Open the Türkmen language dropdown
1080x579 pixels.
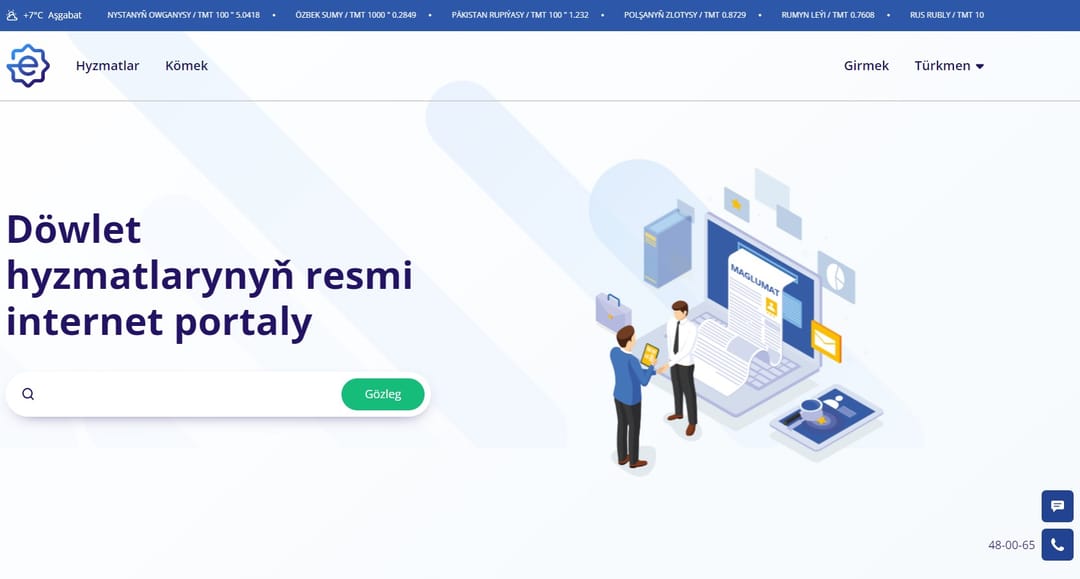941,65
